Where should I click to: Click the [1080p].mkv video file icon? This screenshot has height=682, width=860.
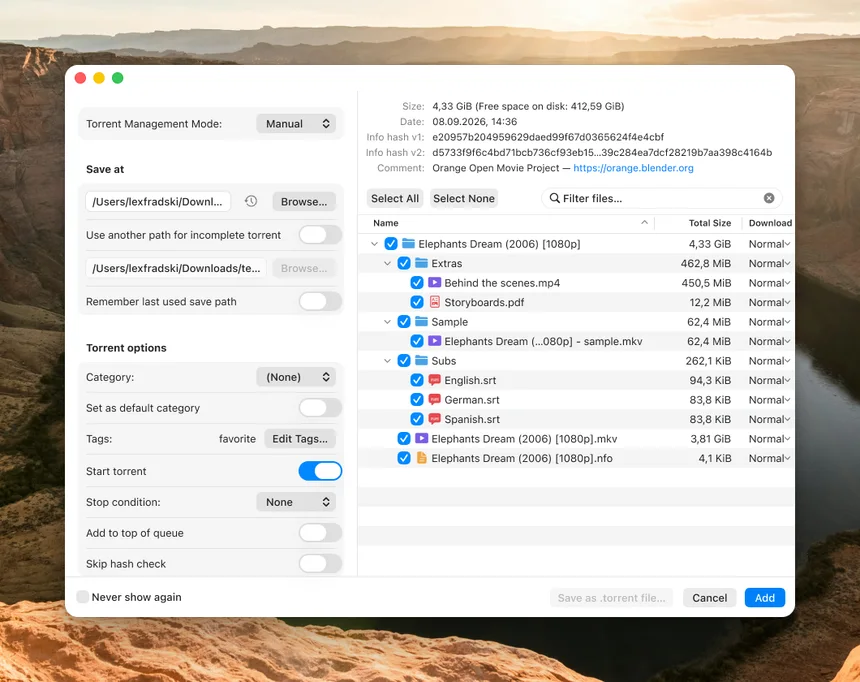tap(421, 438)
